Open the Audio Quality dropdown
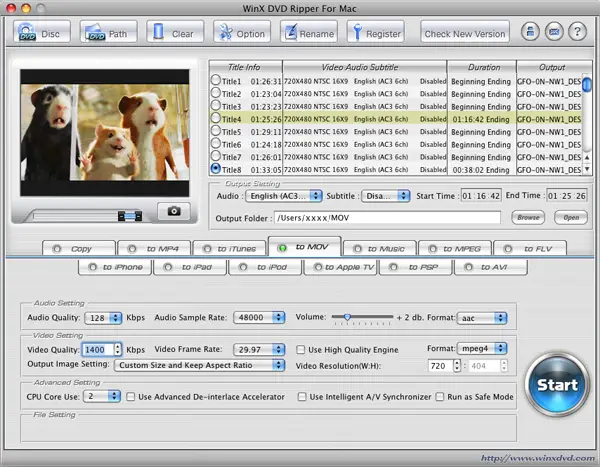This screenshot has width=600, height=467. pos(103,318)
